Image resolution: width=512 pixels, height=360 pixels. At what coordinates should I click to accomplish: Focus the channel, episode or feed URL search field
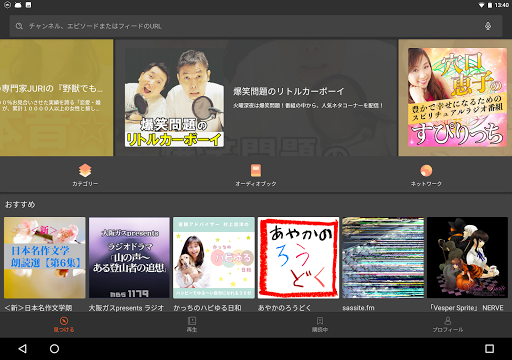click(256, 26)
